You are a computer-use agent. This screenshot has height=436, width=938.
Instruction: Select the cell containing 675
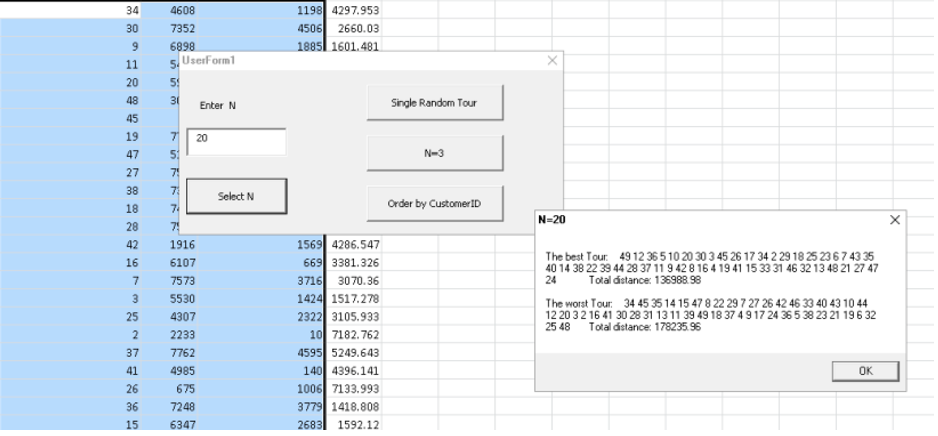tap(170, 389)
